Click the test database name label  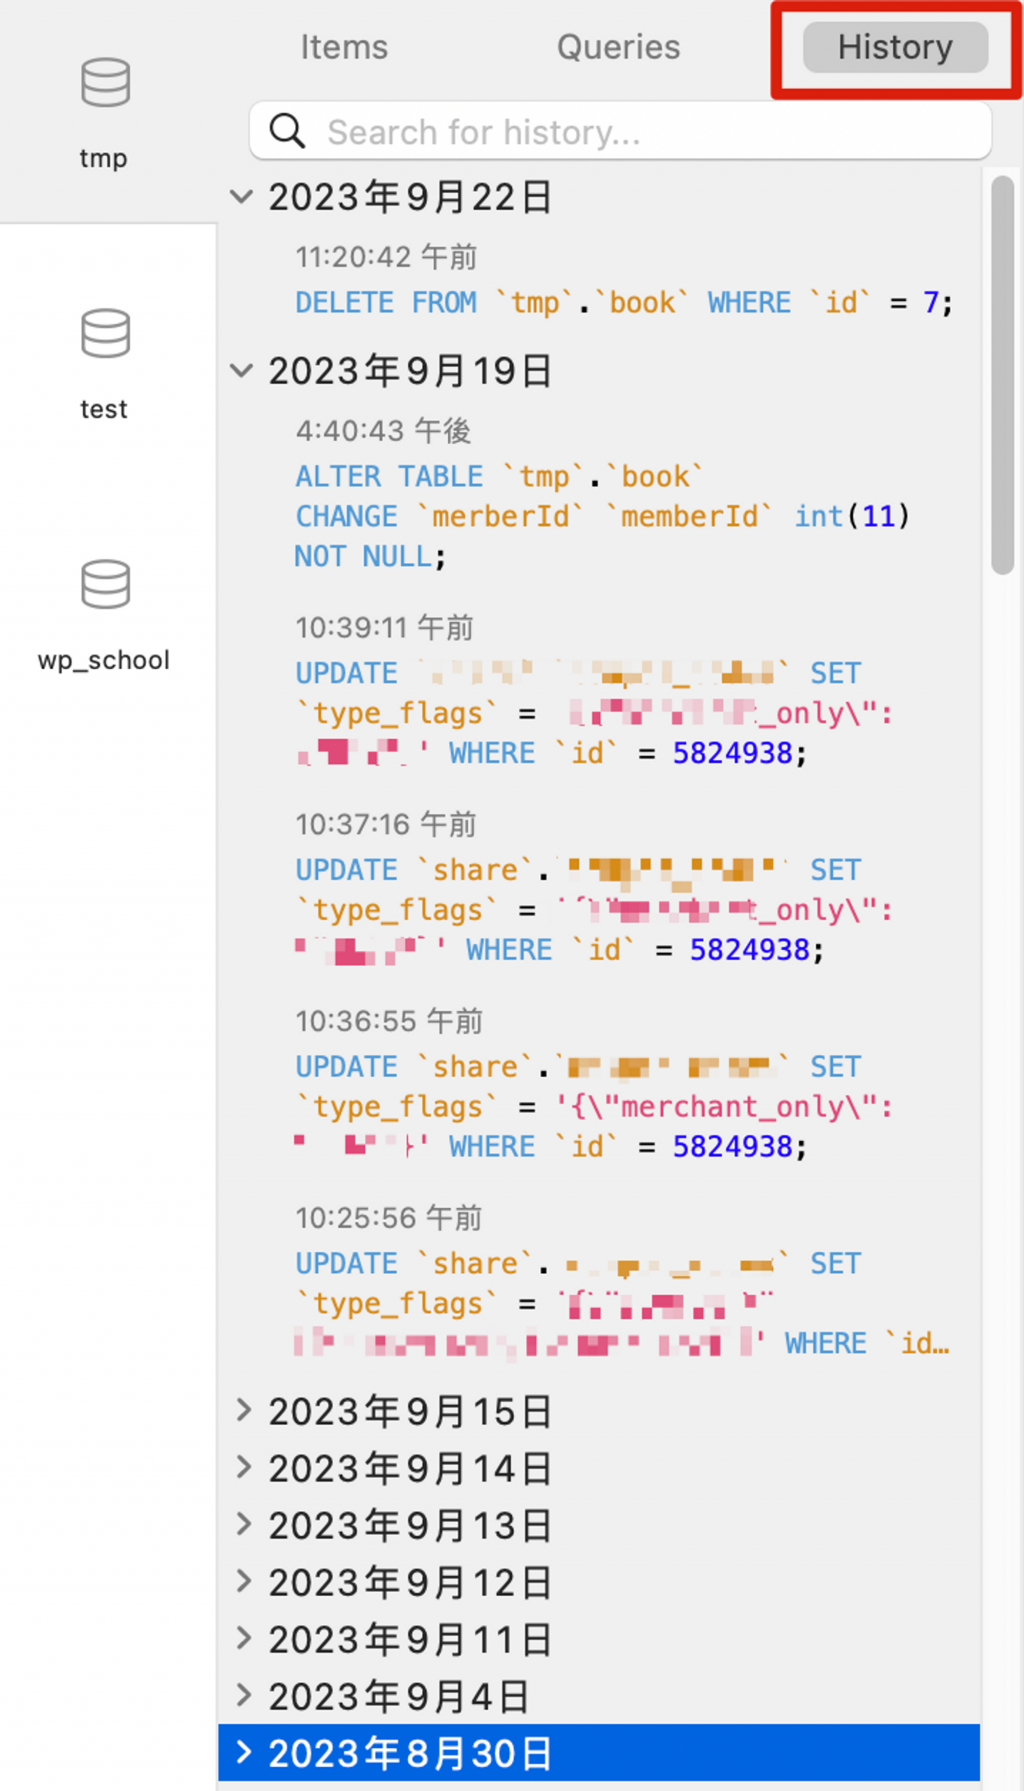pyautogui.click(x=103, y=409)
